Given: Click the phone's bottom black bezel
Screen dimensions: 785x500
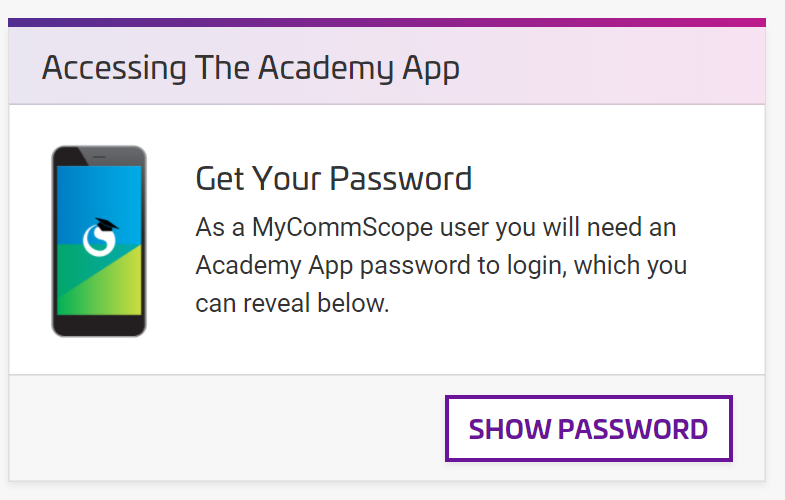Looking at the screenshot, I should coord(99,326).
